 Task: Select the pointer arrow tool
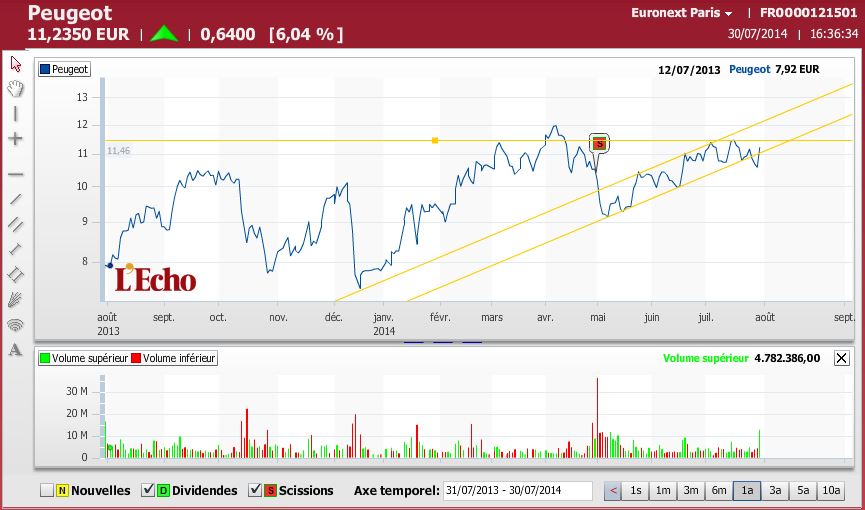click(15, 64)
